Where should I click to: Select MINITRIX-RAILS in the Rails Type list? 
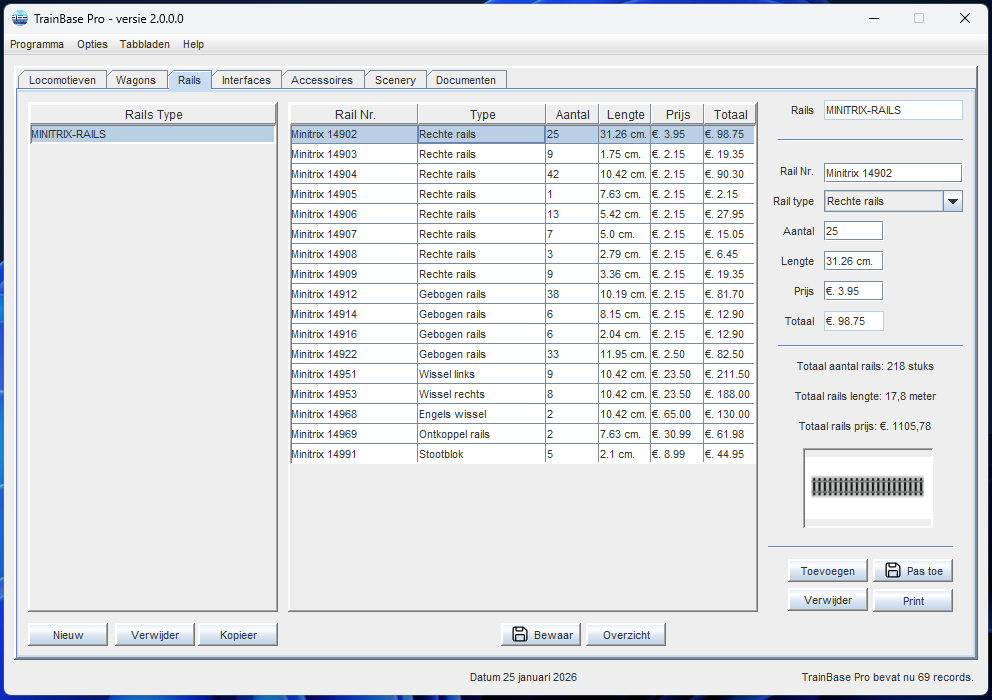[152, 134]
